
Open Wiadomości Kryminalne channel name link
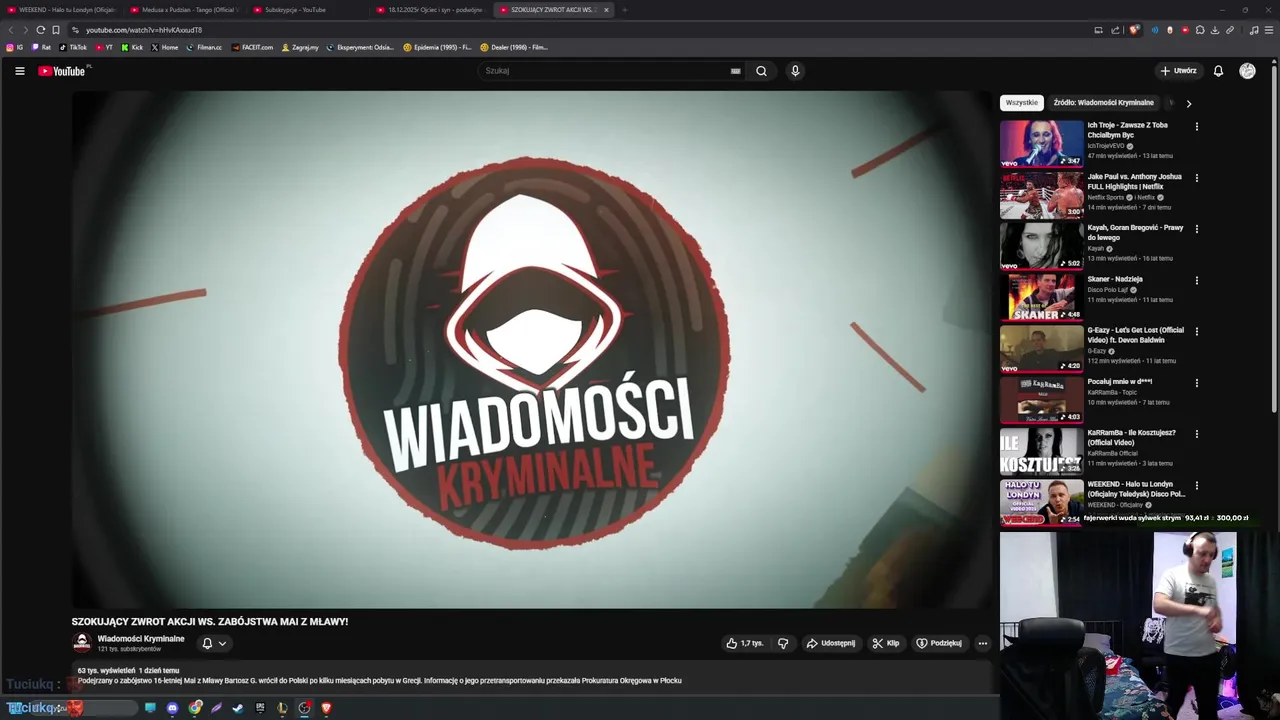tap(141, 639)
